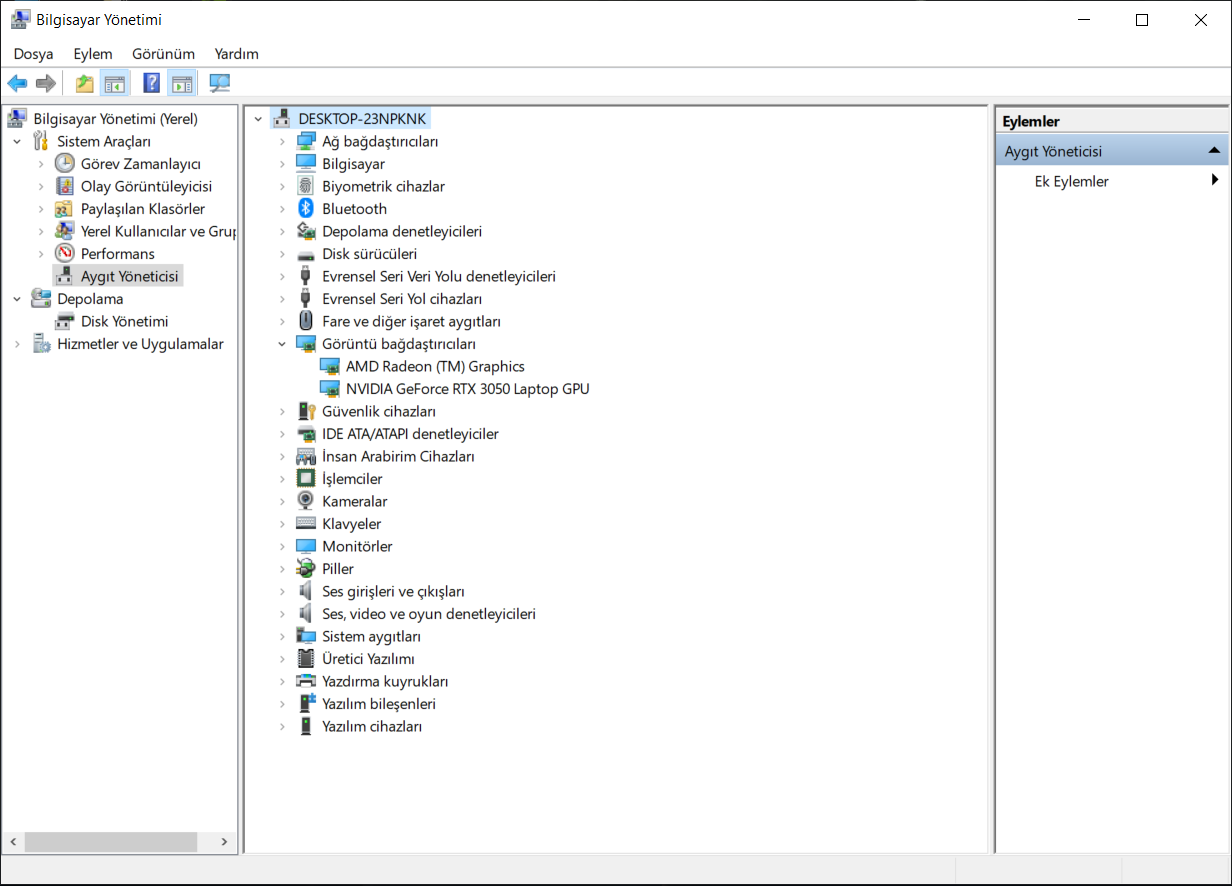Collapse Aygıt Yöneticisi section arrow in Eylemler

pyautogui.click(x=1214, y=151)
